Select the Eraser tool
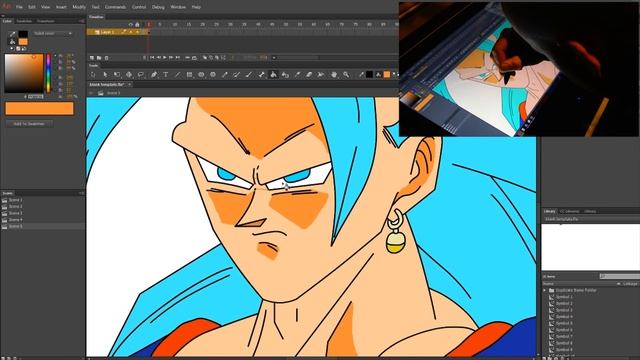 pyautogui.click(x=309, y=75)
